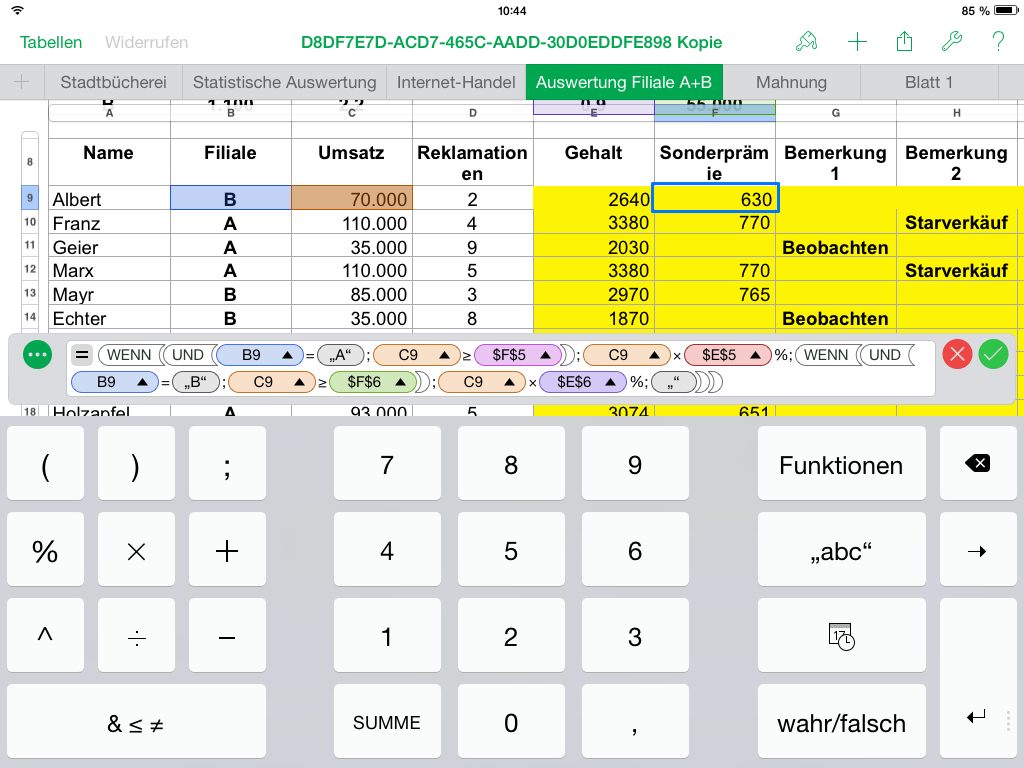Tap the SUMME key on the keyboard
Screen dimensions: 1024x768
(x=387, y=721)
